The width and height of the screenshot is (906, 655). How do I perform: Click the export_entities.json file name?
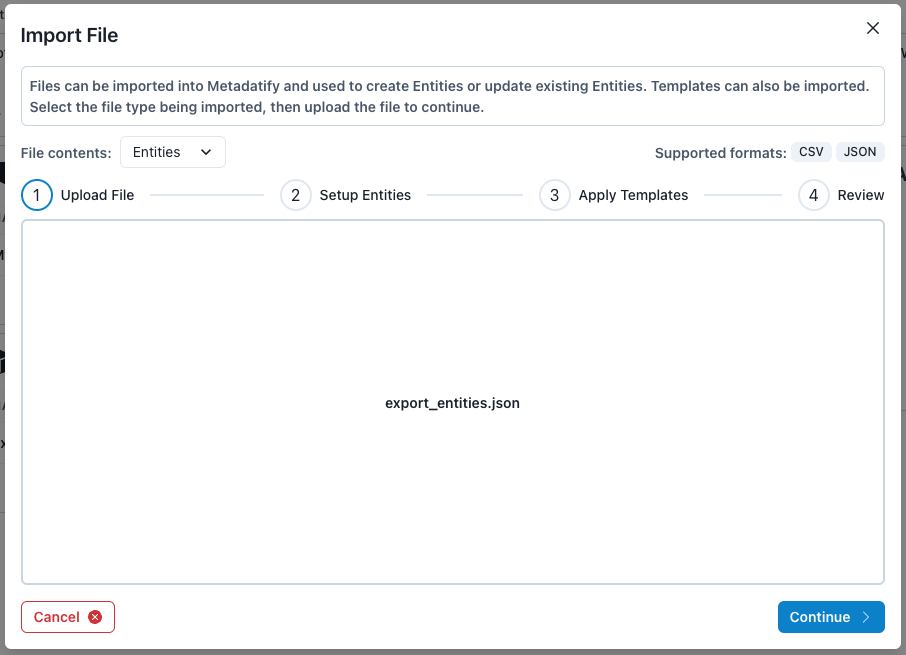452,403
